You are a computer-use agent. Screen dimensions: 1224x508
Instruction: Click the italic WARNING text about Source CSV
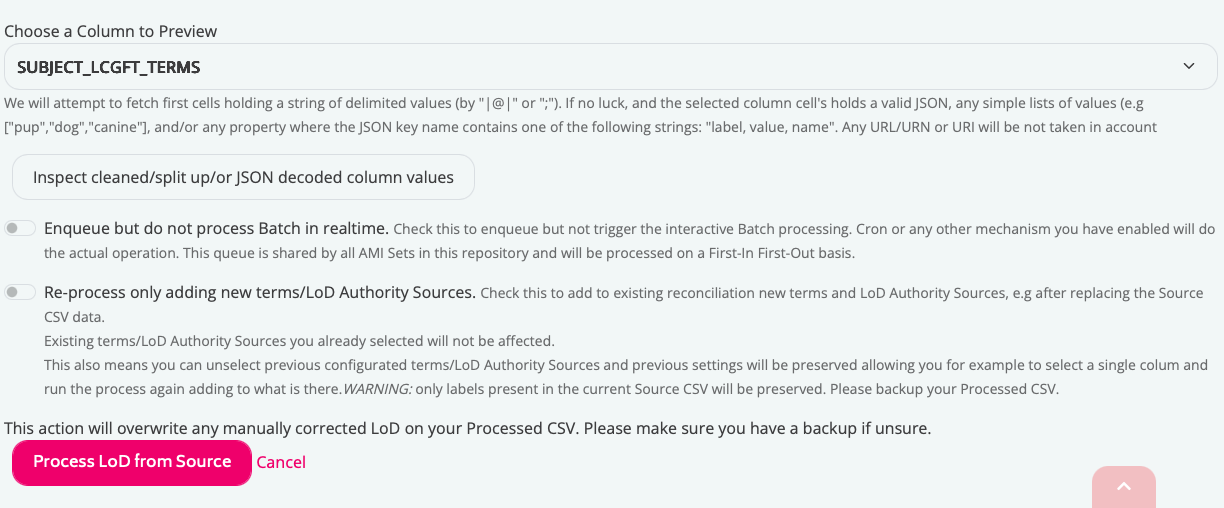[x=374, y=389]
